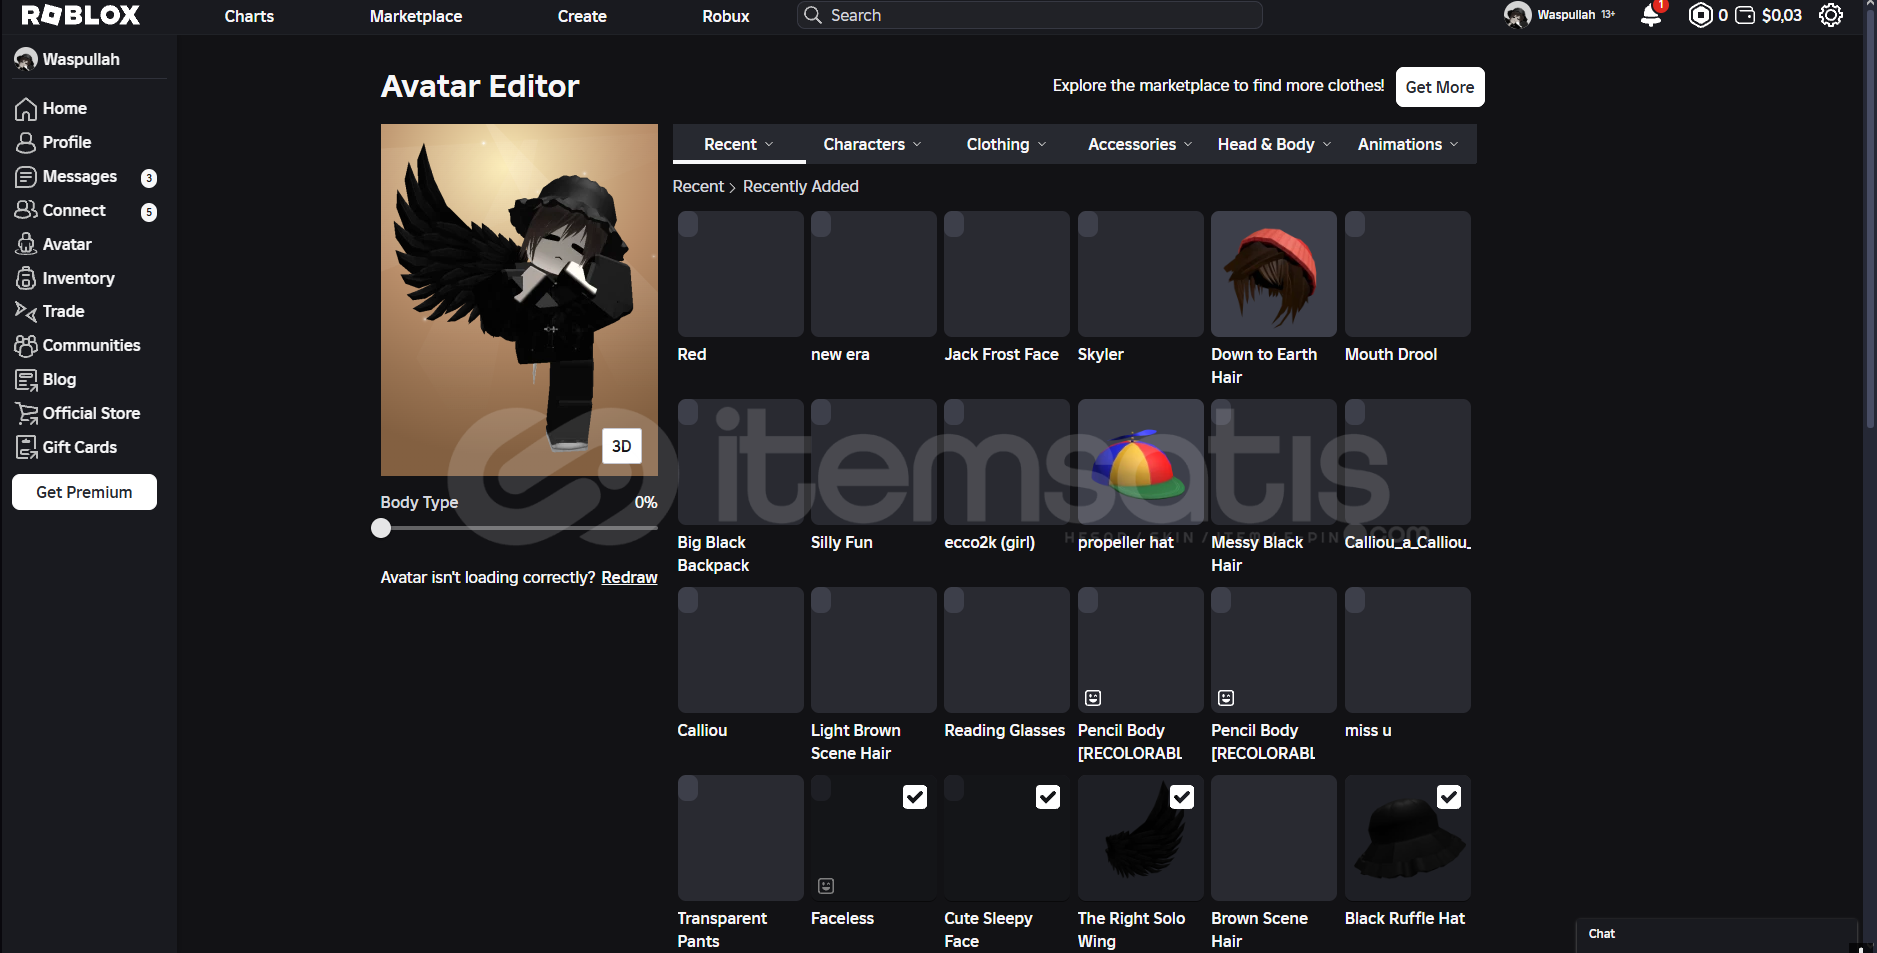Click the Communities icon in sidebar
1877x953 pixels.
[26, 346]
